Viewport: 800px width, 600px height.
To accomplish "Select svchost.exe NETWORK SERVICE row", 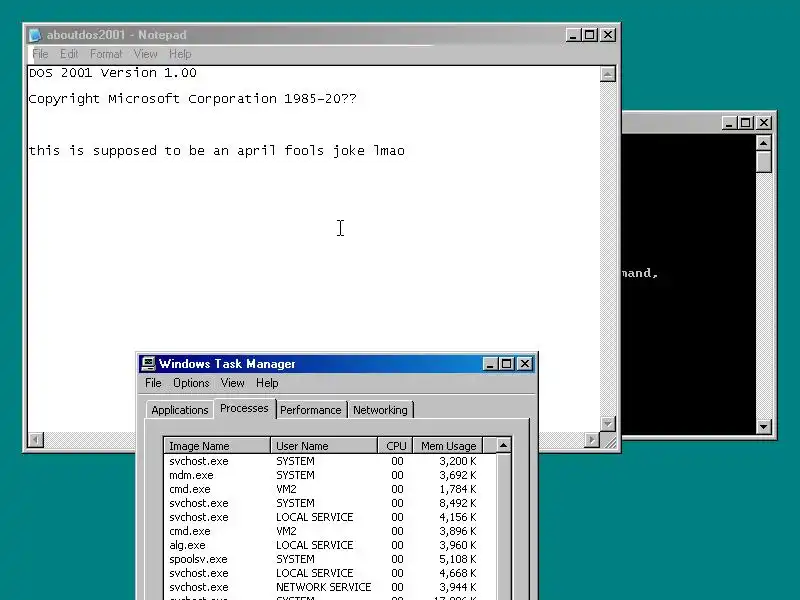I will tap(330, 587).
